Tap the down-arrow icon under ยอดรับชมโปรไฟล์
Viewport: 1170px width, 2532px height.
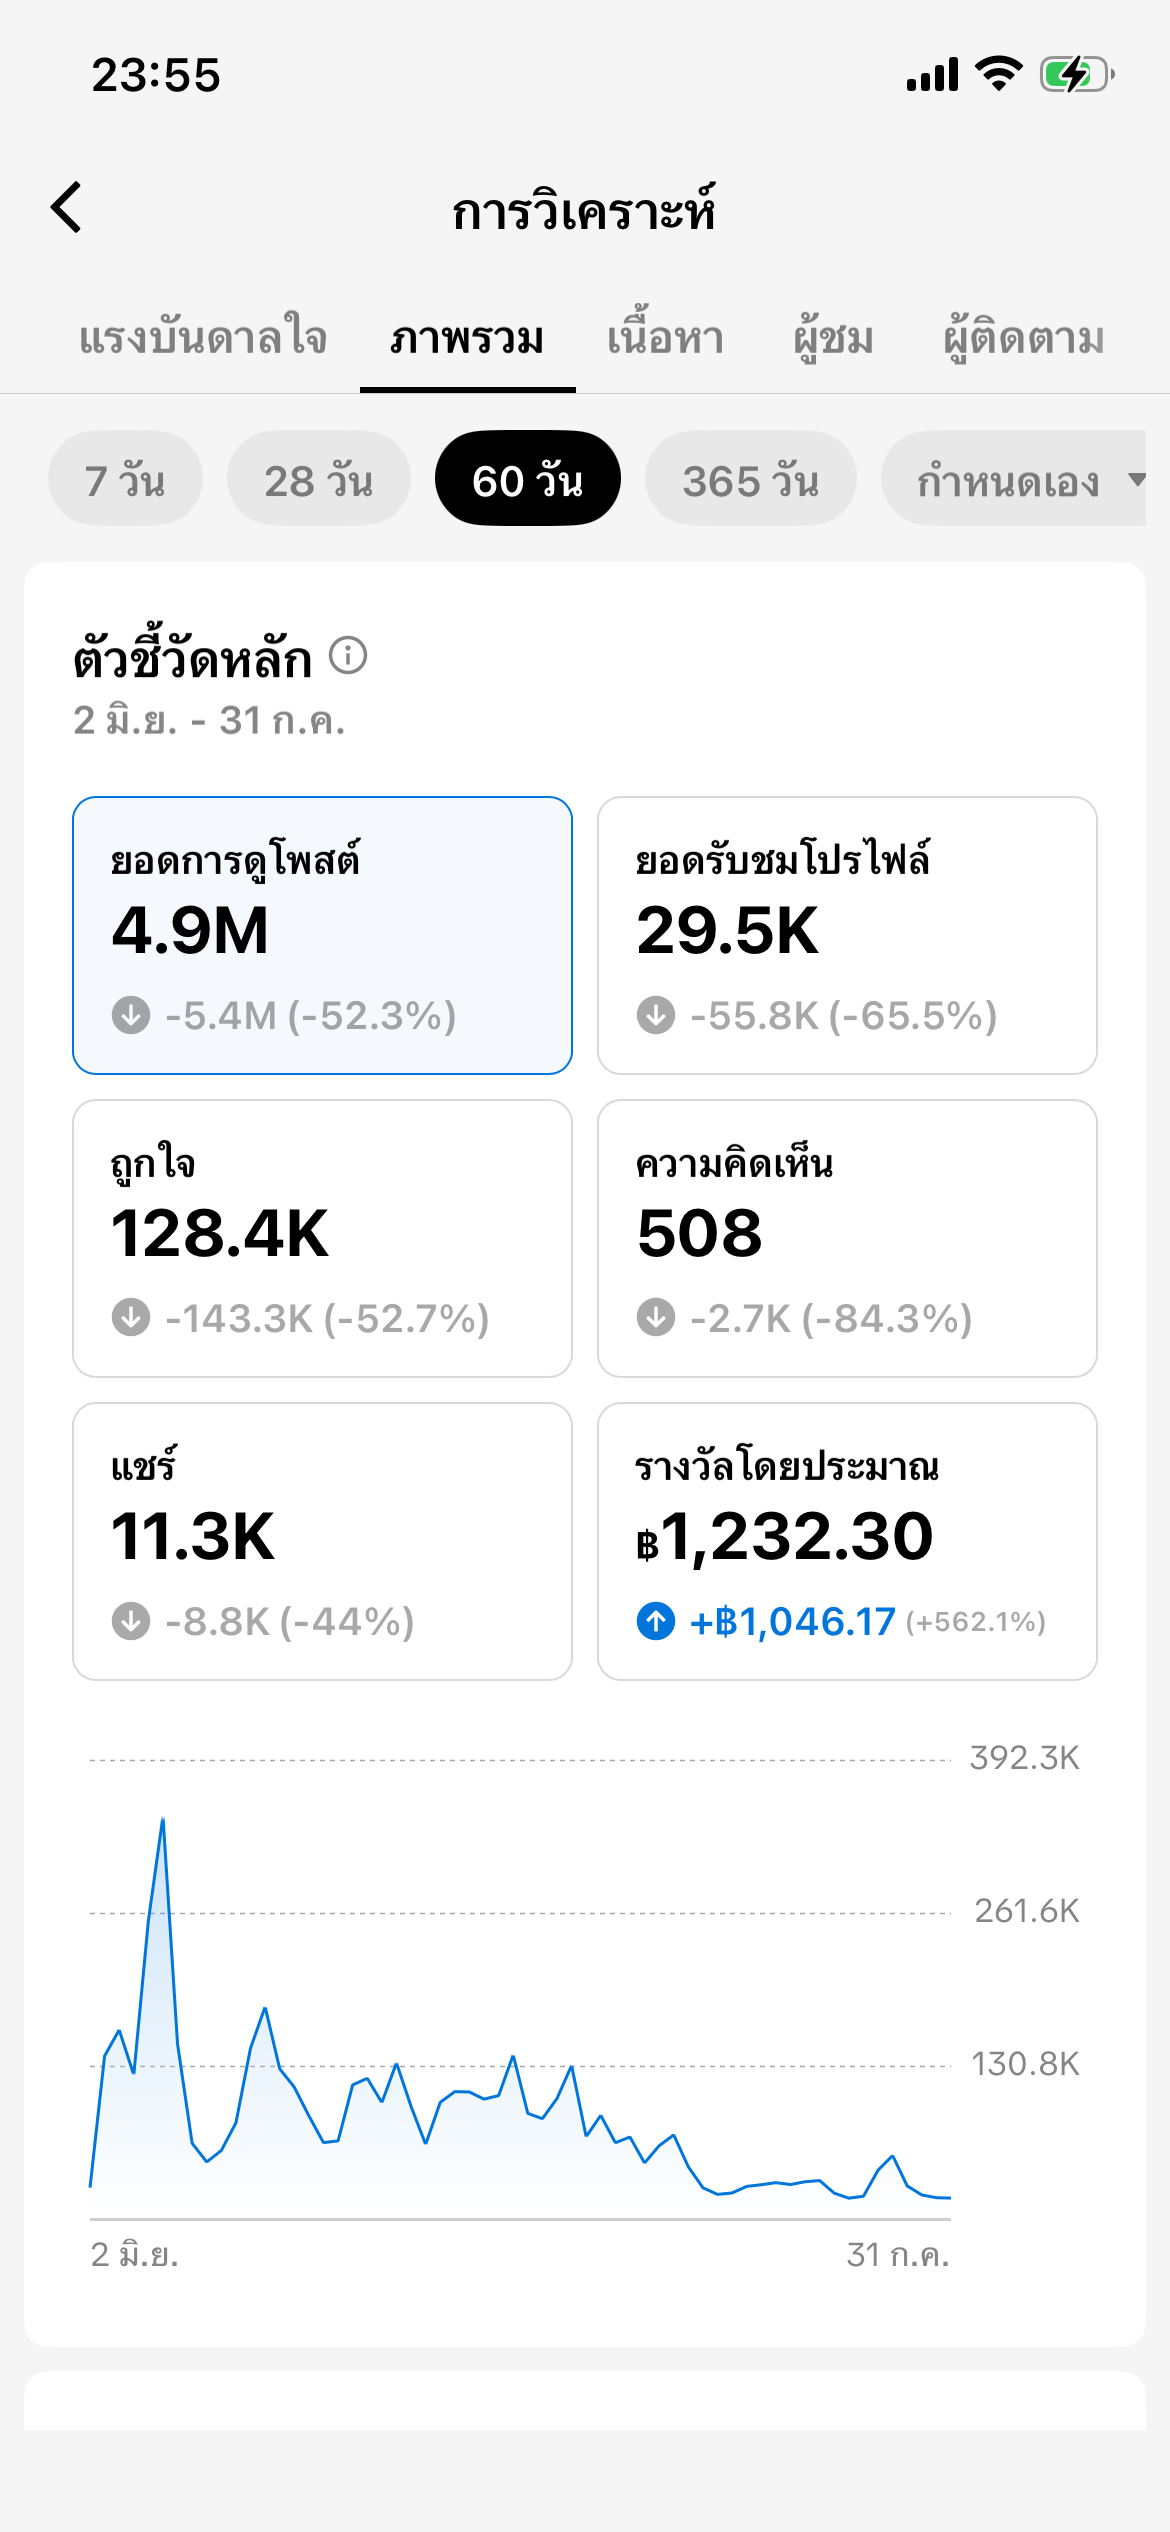[656, 1016]
